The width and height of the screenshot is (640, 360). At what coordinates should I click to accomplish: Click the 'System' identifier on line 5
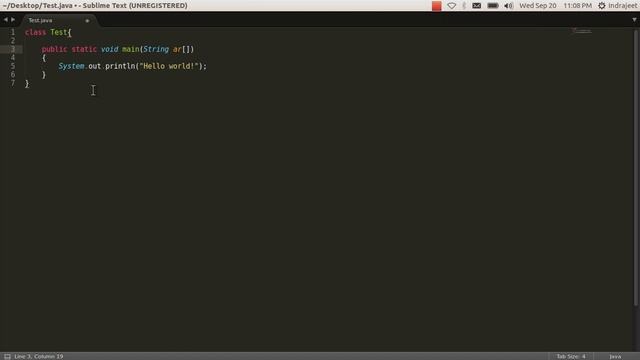[71, 66]
